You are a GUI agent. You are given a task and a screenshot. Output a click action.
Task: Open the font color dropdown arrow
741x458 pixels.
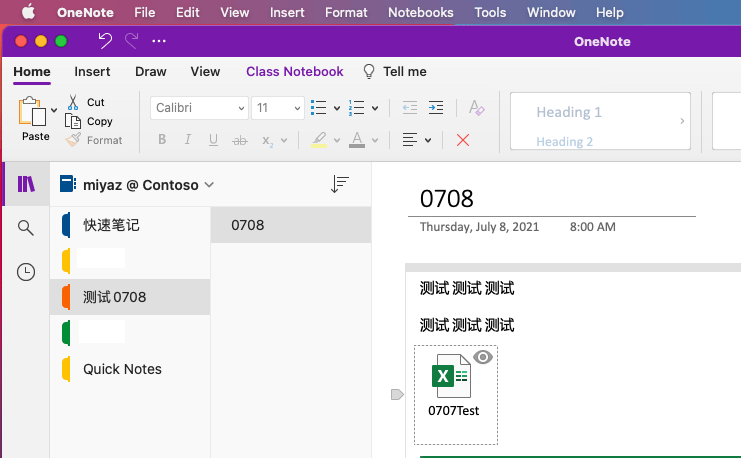(x=375, y=140)
